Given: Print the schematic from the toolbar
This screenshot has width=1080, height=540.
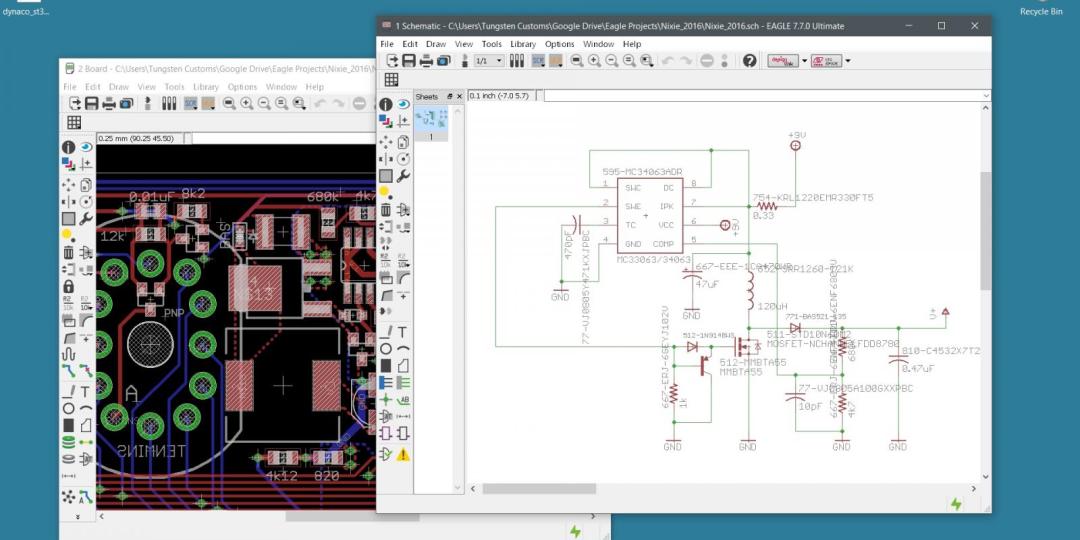Looking at the screenshot, I should [426, 61].
